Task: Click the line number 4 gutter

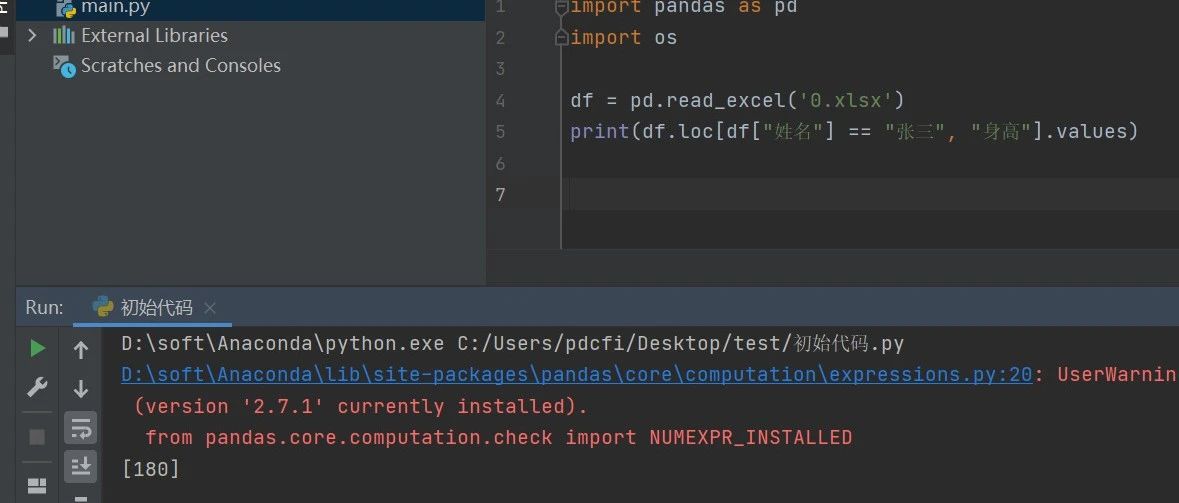Action: coord(500,101)
